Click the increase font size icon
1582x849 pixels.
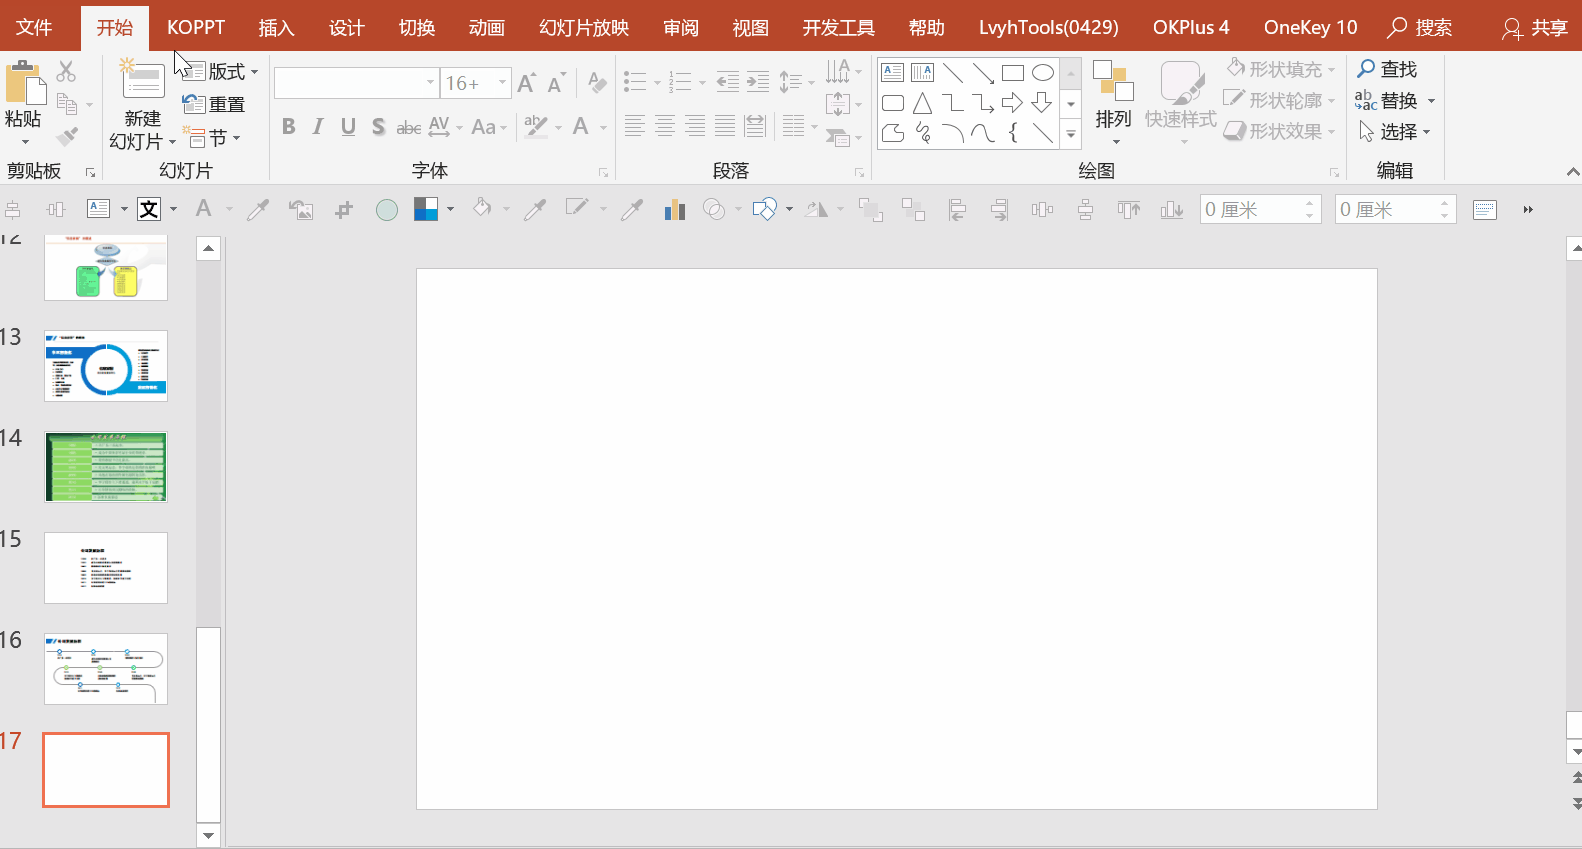pos(527,83)
